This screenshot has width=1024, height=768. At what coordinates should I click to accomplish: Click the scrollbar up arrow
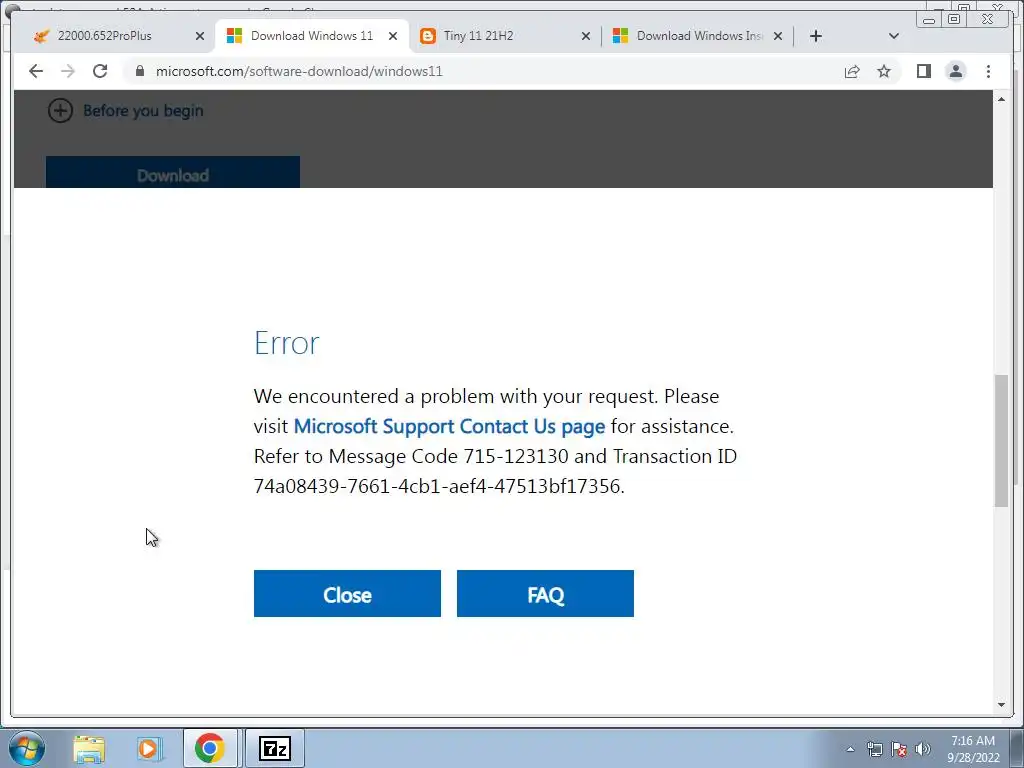pyautogui.click(x=1001, y=99)
